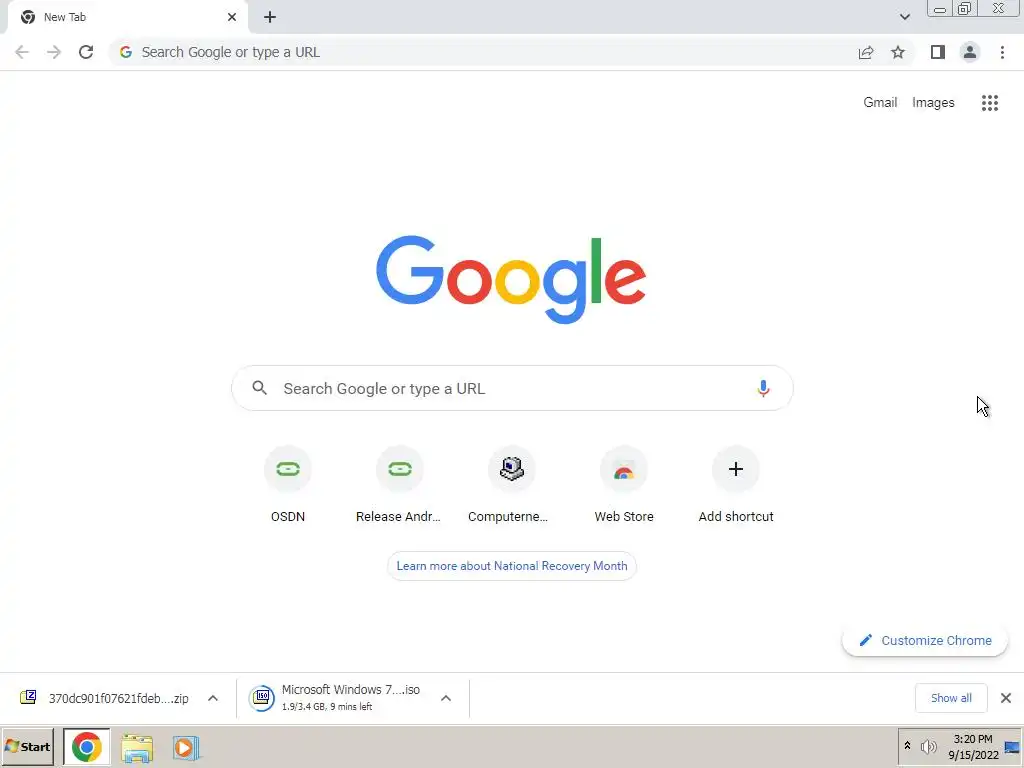Expand options for the zip download

coord(213,698)
